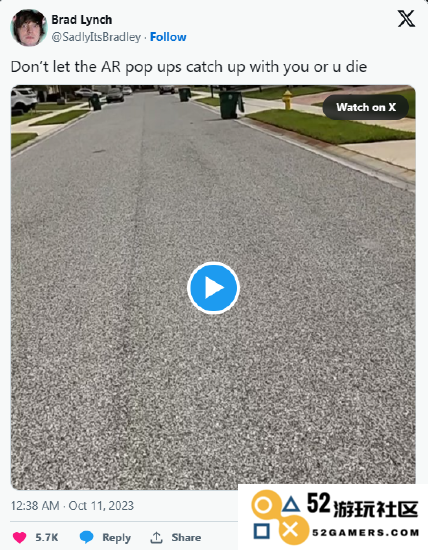This screenshot has height=550, width=428.
Task: Open the Brad Lynch display name
Action: (x=82, y=20)
